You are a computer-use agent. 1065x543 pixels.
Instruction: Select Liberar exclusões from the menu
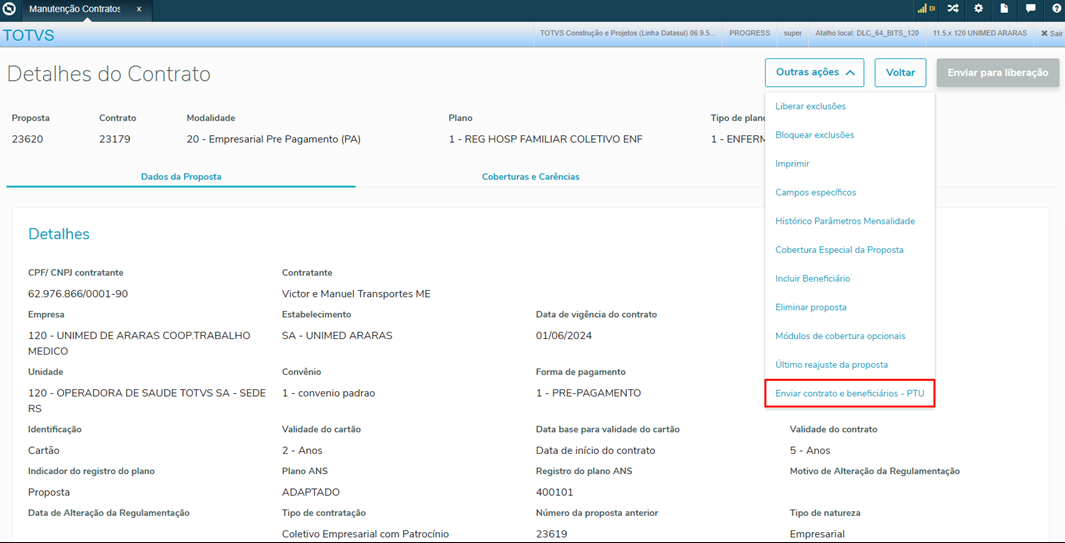(810, 107)
